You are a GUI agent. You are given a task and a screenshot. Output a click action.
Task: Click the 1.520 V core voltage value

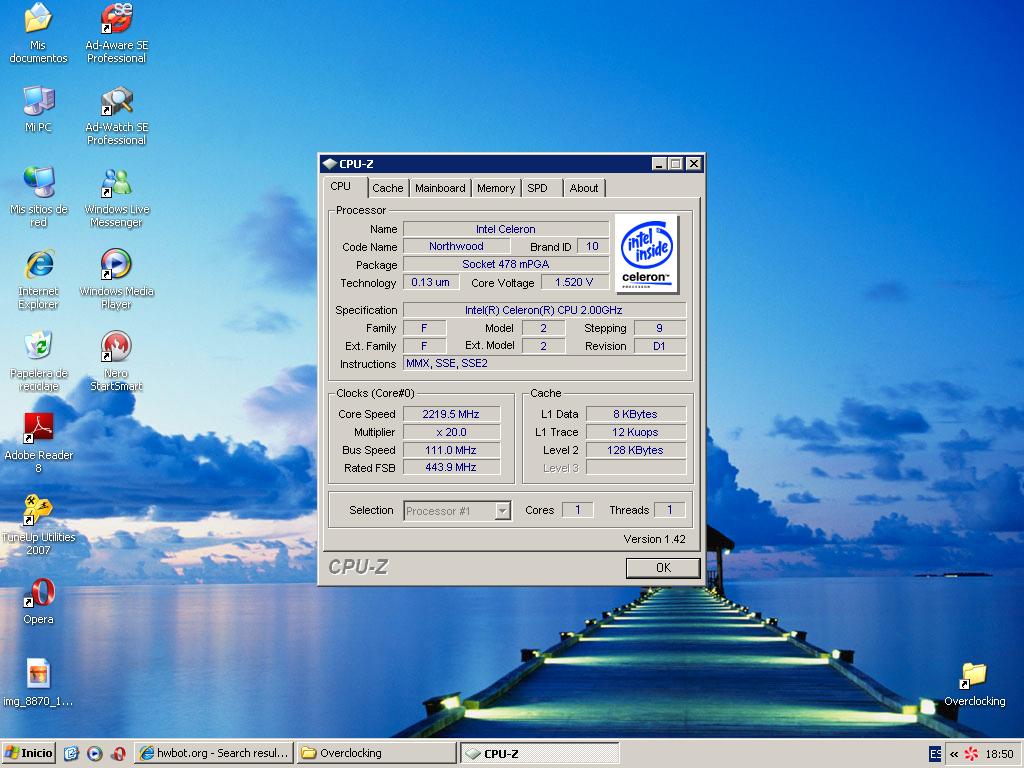point(575,282)
